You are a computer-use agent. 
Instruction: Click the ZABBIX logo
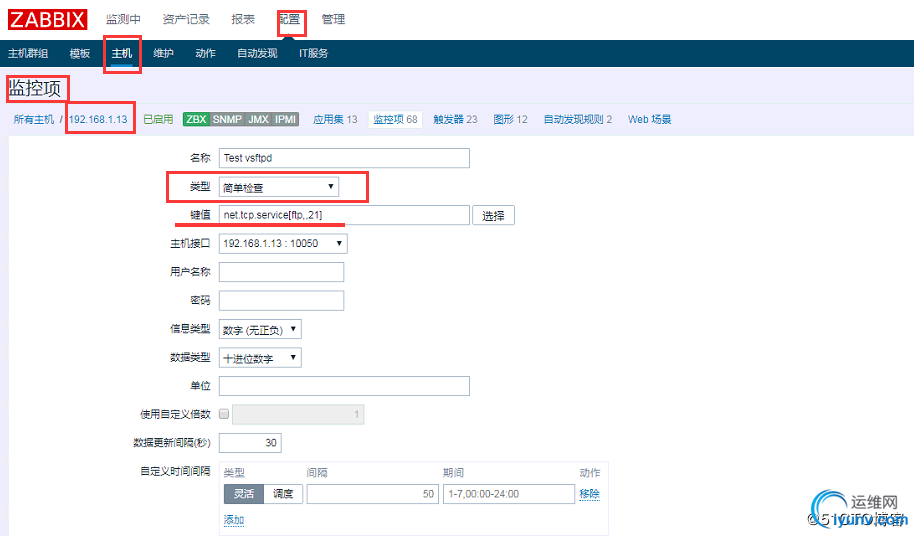(x=47, y=19)
